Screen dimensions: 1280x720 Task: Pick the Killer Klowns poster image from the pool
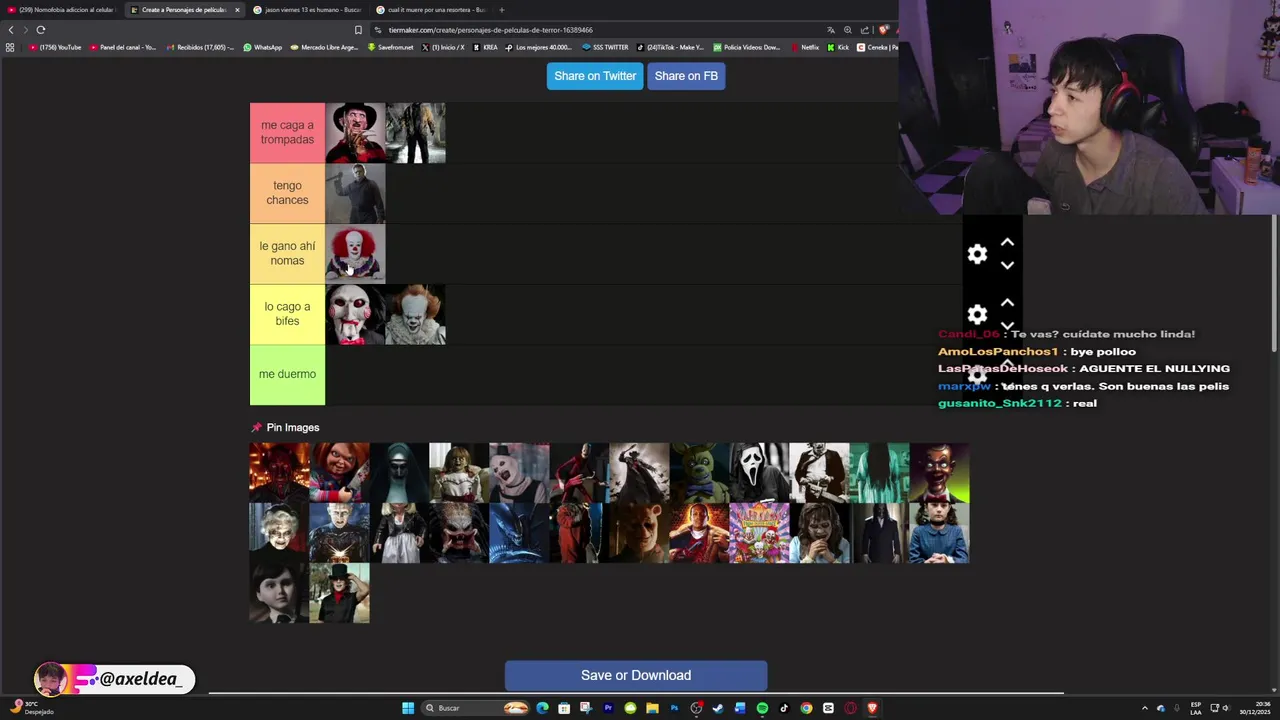(759, 533)
